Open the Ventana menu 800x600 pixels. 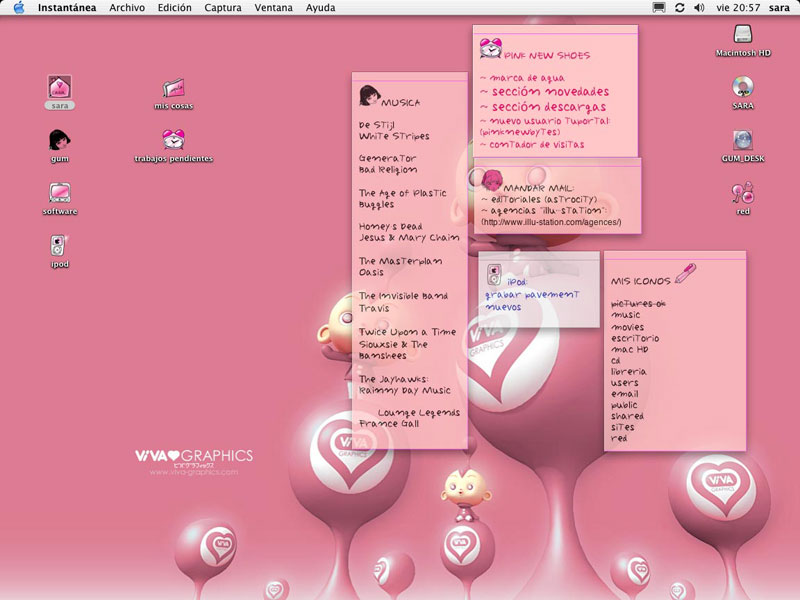(x=274, y=7)
